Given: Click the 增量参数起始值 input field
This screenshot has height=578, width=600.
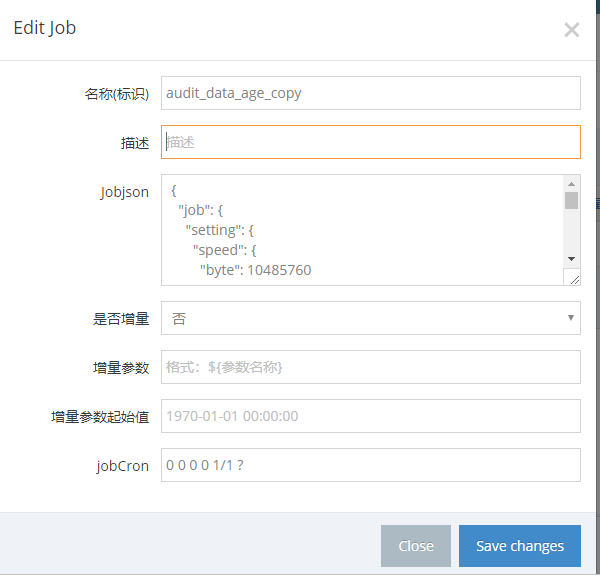Looking at the screenshot, I should (x=370, y=416).
